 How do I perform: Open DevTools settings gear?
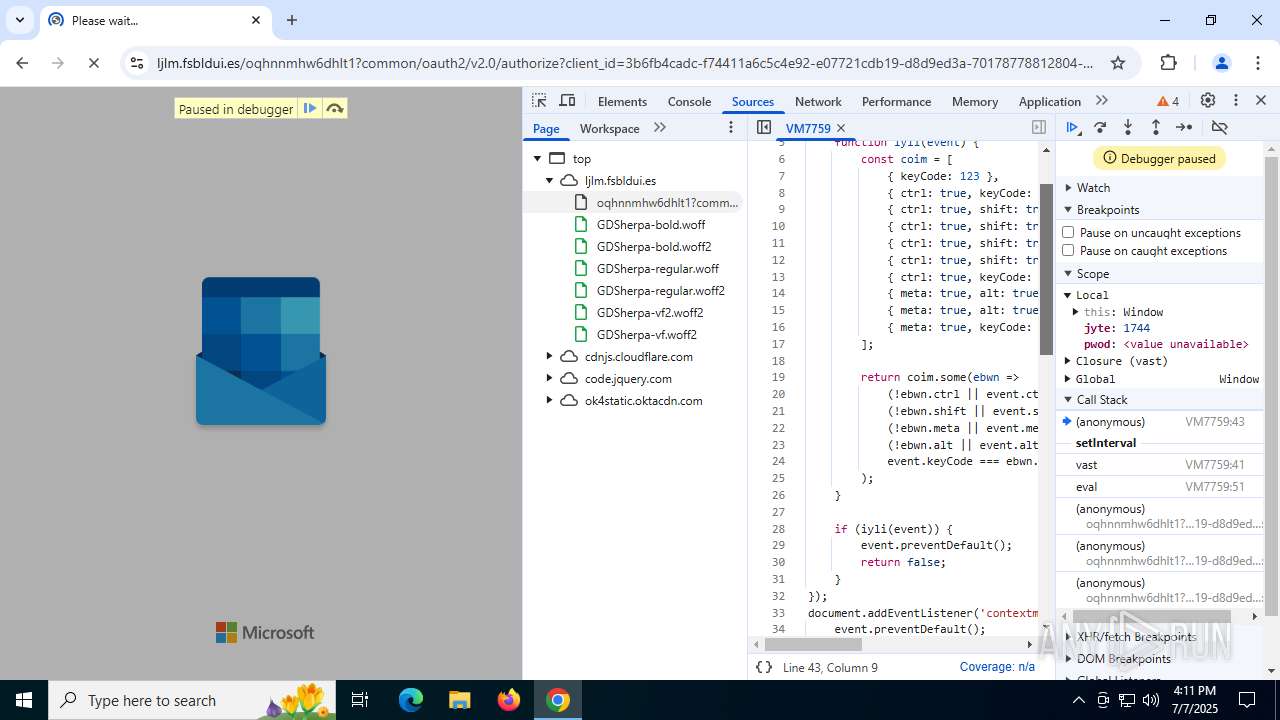point(1208,101)
